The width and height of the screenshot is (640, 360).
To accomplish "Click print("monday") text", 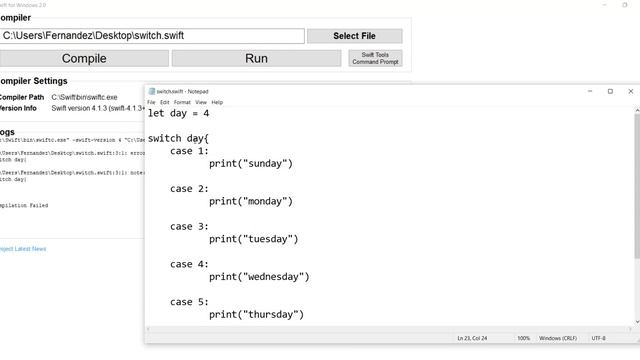I will pos(251,201).
